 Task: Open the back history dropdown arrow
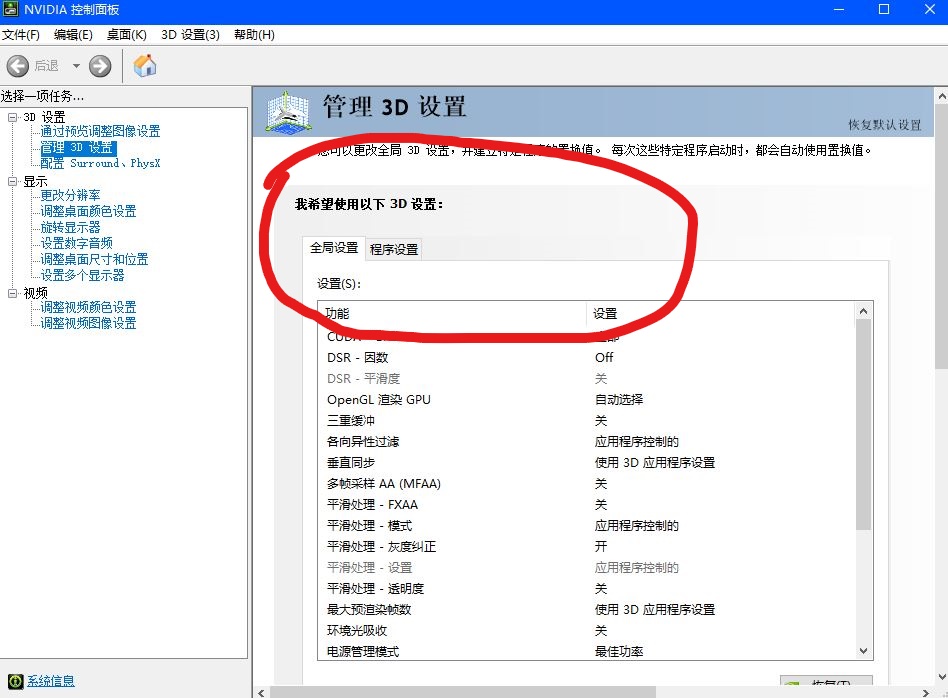click(76, 66)
